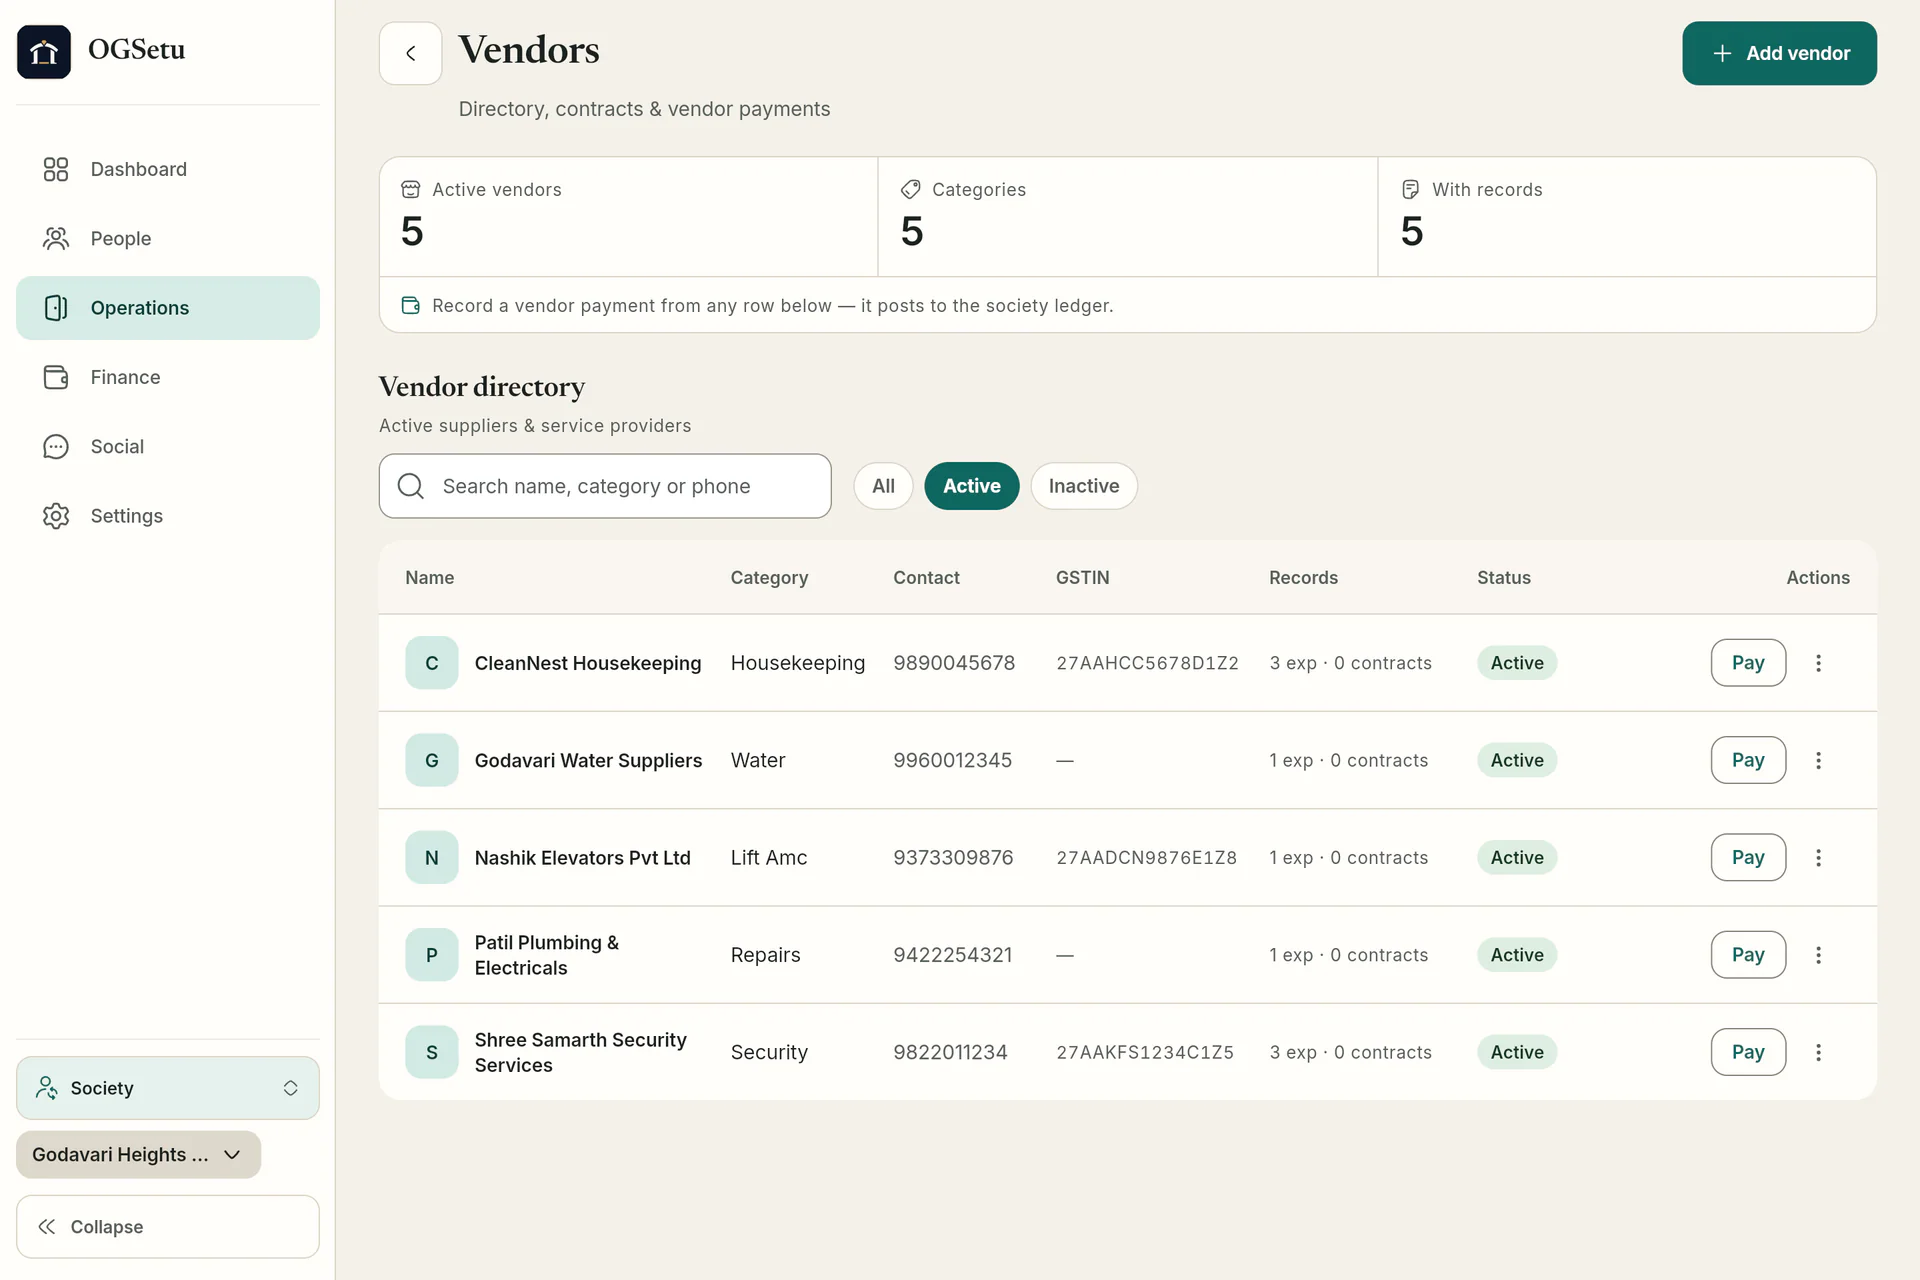Click contact number 9373309876
The width and height of the screenshot is (1920, 1280).
pos(953,857)
